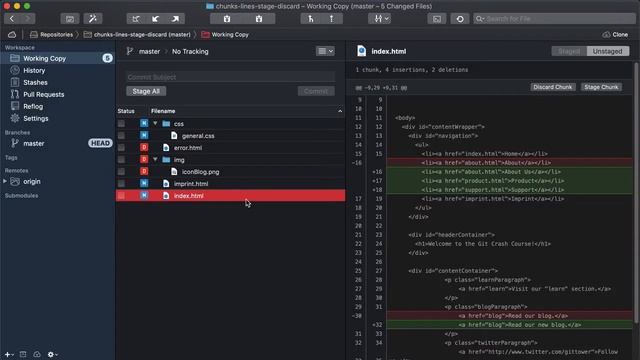Click the archive box icon at the sidebar bottom
The height and width of the screenshot is (360, 640).
23,354
